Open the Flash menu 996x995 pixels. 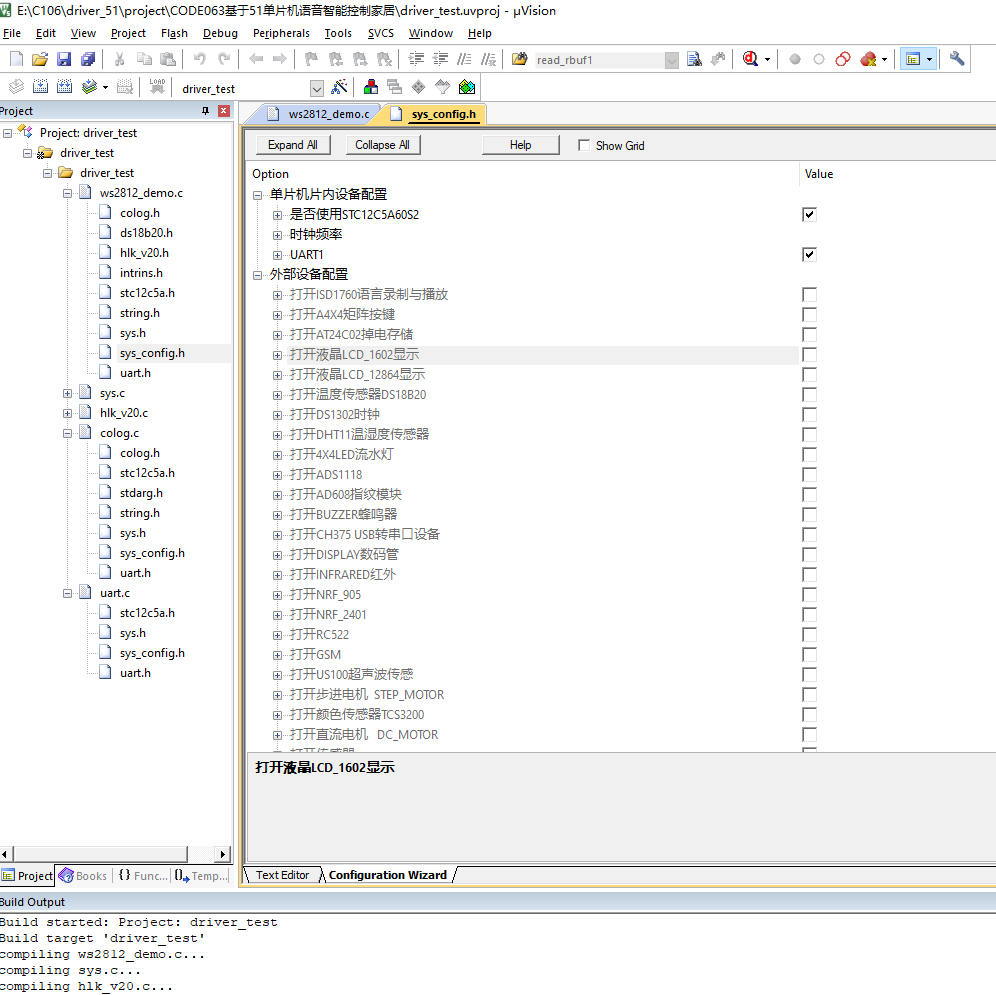[x=174, y=33]
